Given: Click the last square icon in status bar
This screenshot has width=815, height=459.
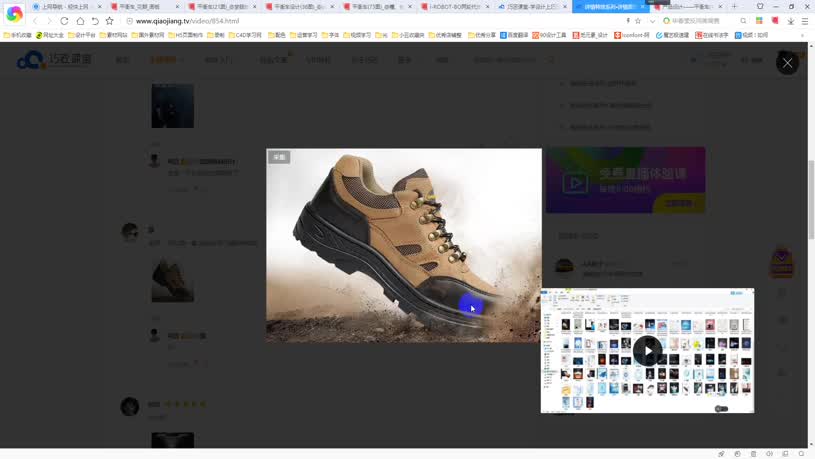Looking at the screenshot, I should click(801, 454).
